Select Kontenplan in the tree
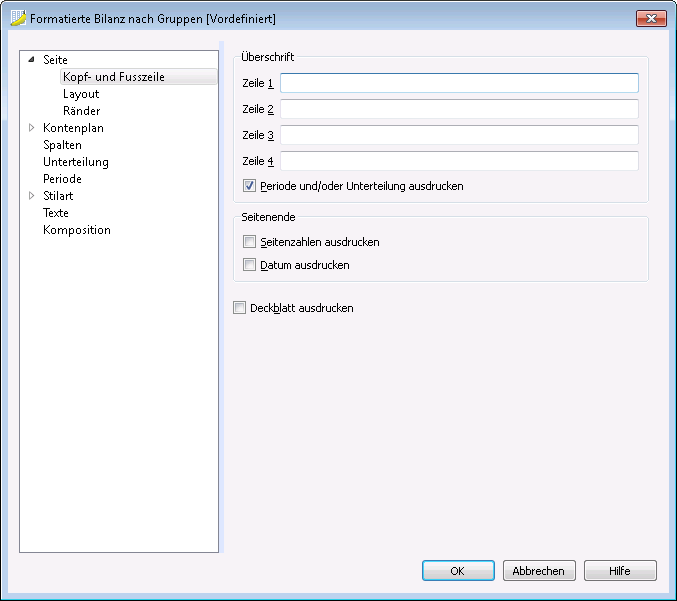Image resolution: width=677 pixels, height=601 pixels. (73, 128)
